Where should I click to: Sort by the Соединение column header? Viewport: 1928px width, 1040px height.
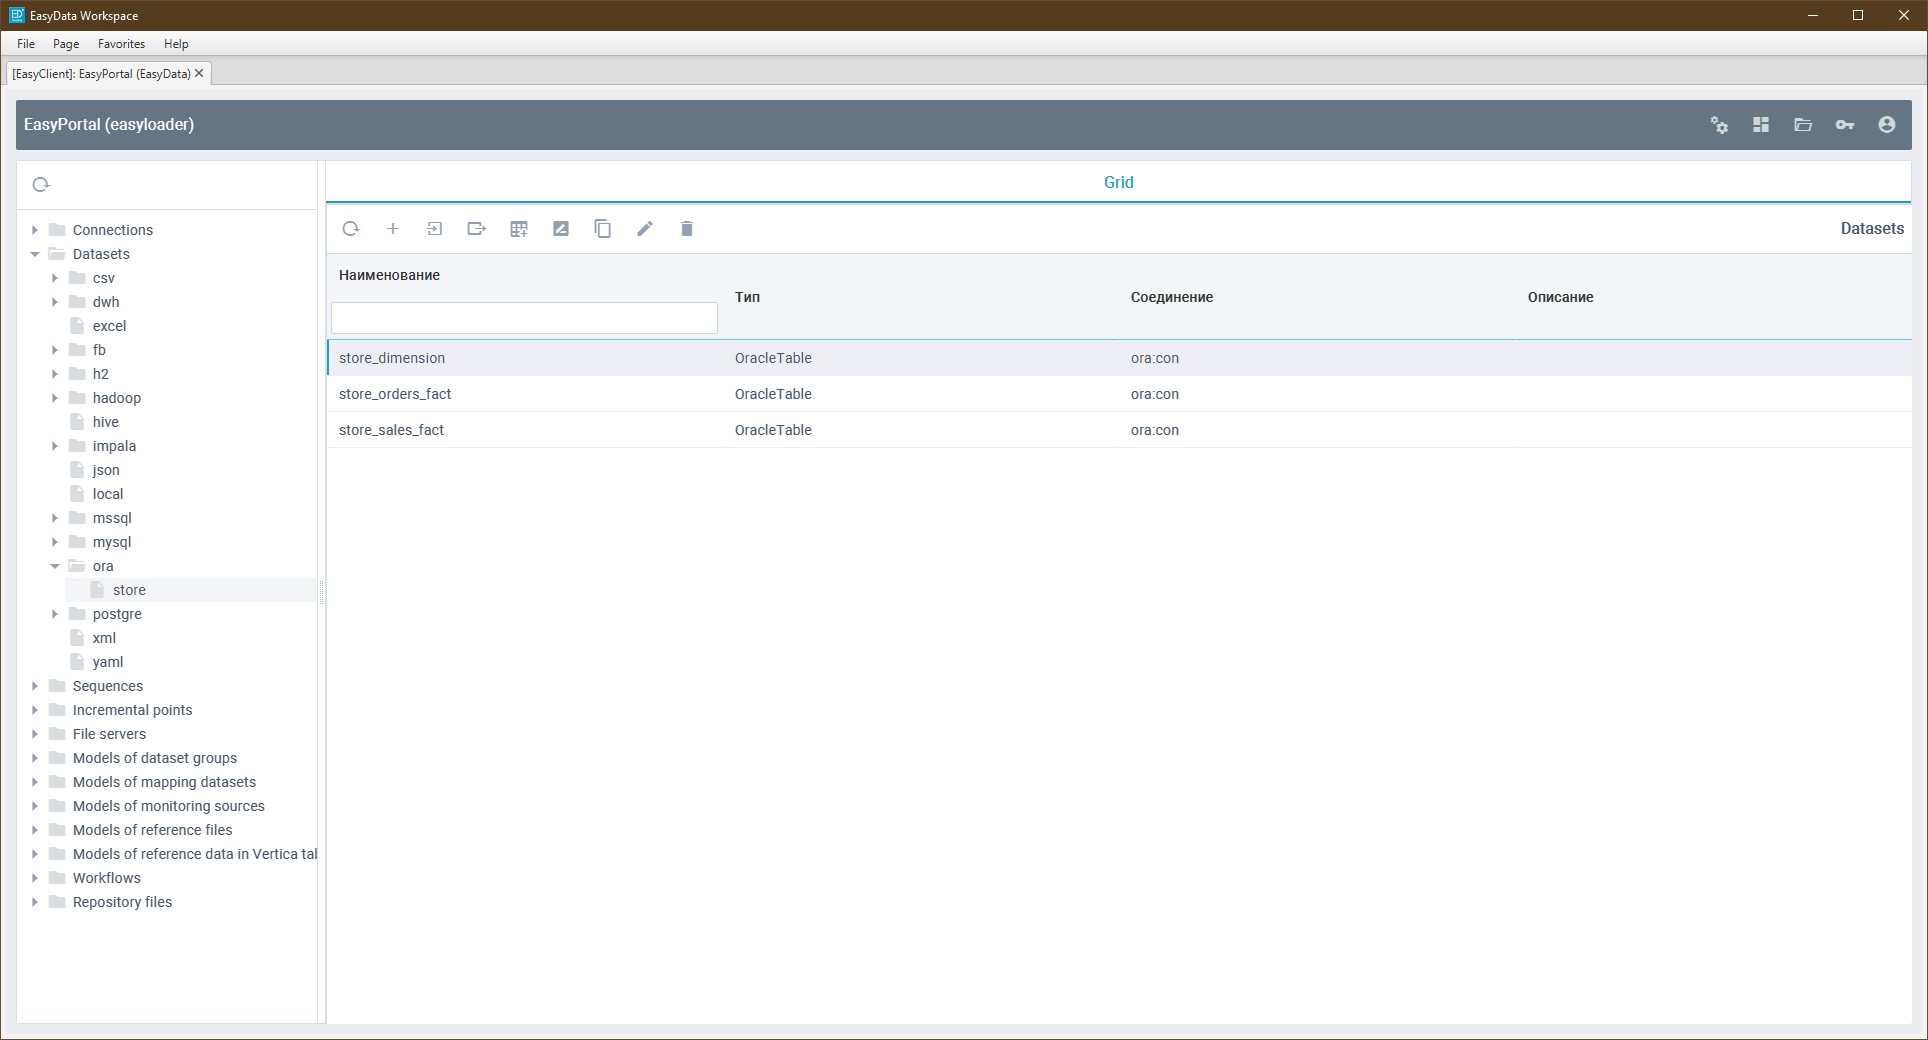click(x=1171, y=297)
